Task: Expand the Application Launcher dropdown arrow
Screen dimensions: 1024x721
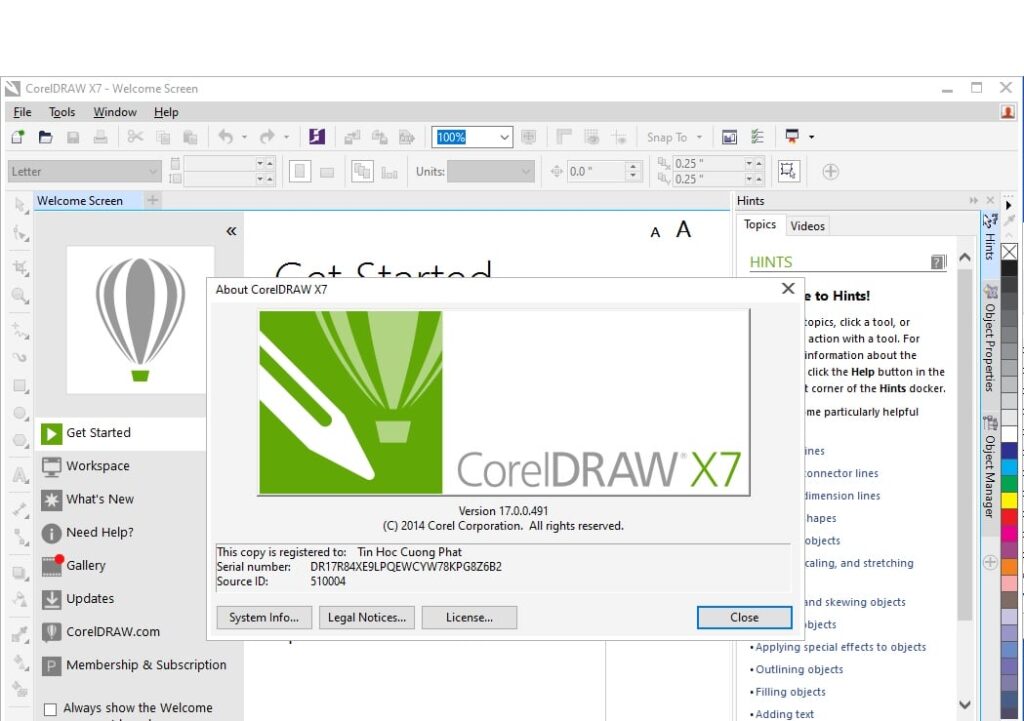Action: pyautogui.click(x=811, y=137)
